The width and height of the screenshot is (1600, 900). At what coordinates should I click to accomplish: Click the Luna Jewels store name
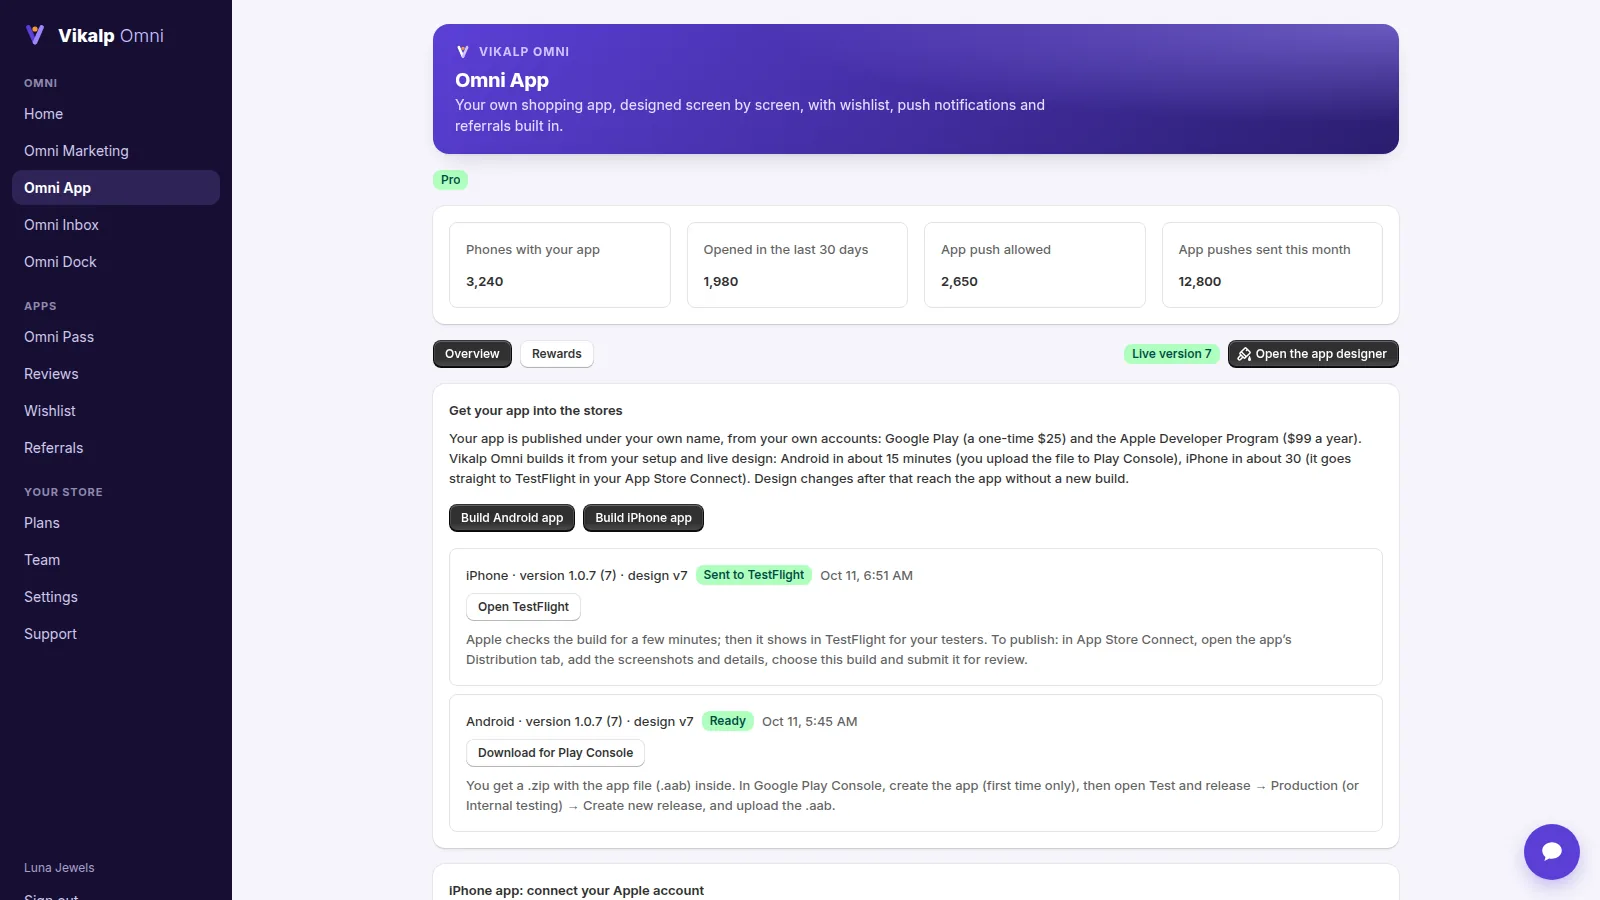[59, 868]
